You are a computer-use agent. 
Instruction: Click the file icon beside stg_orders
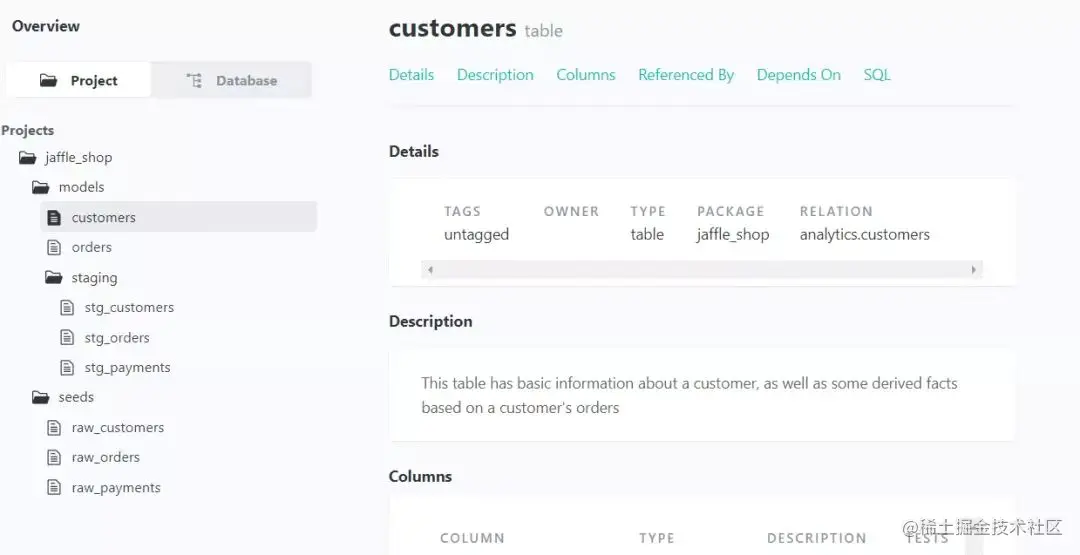click(67, 337)
